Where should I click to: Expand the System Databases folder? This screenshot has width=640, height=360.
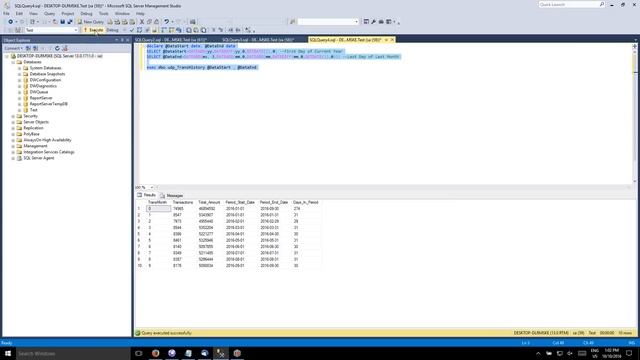pyautogui.click(x=19, y=68)
